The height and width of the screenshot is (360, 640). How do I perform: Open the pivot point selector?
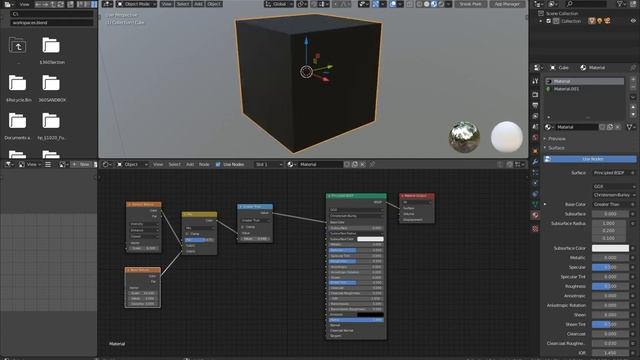[302, 4]
